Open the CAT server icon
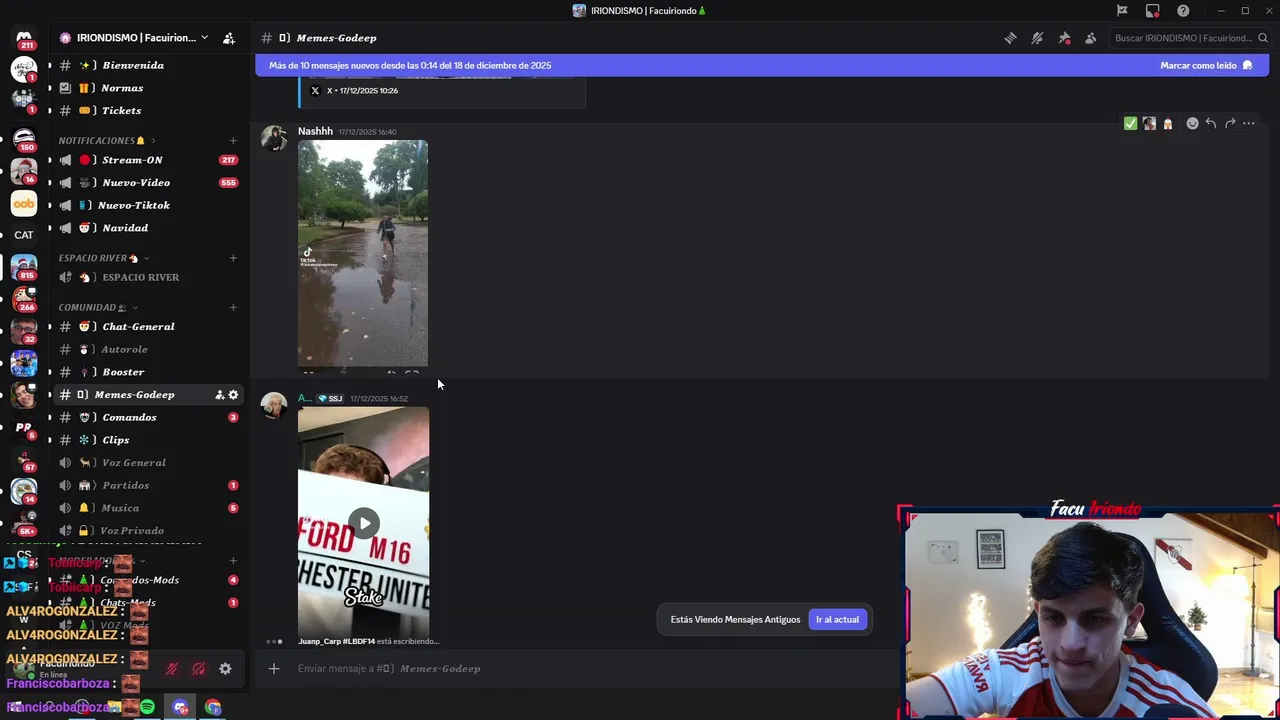Screen dimensions: 1280x720 [24, 236]
